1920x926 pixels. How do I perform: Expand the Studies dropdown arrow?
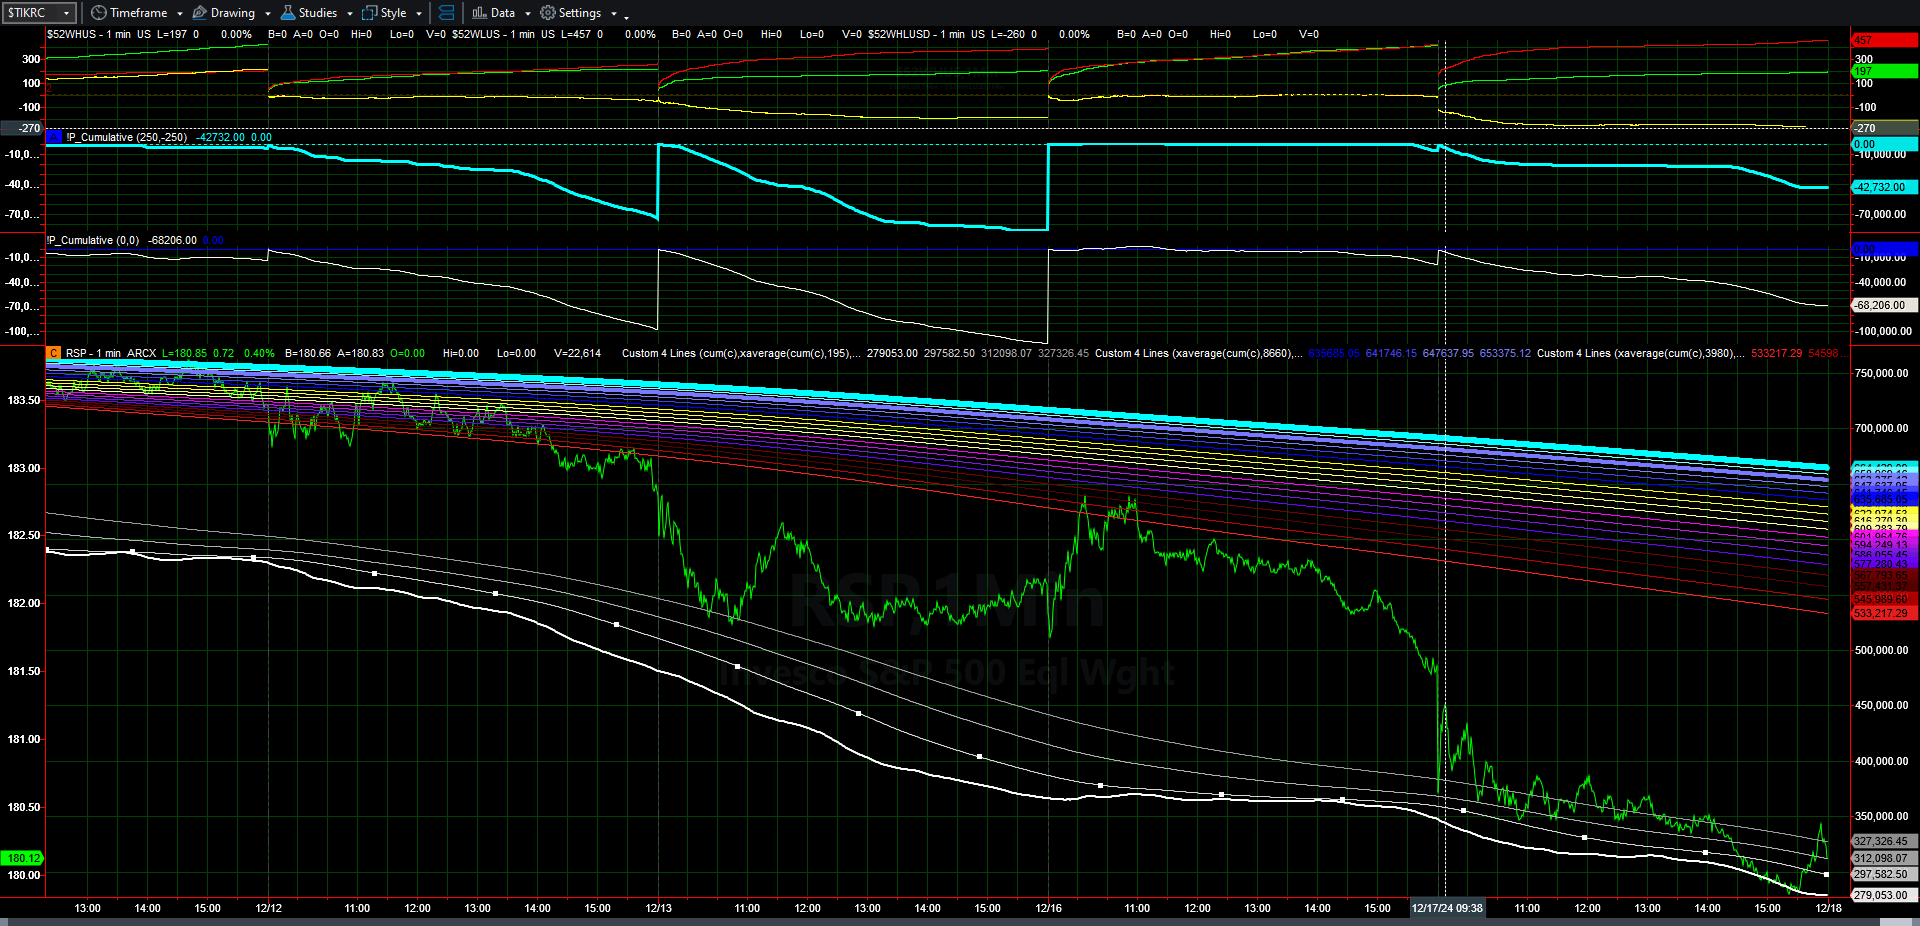coord(350,14)
